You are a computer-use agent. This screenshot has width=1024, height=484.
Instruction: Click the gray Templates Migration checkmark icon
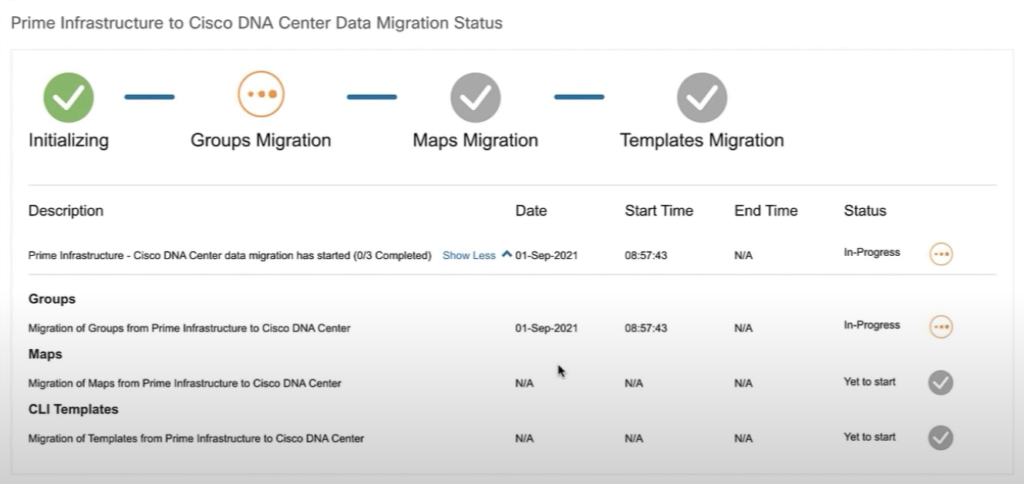[x=702, y=97]
